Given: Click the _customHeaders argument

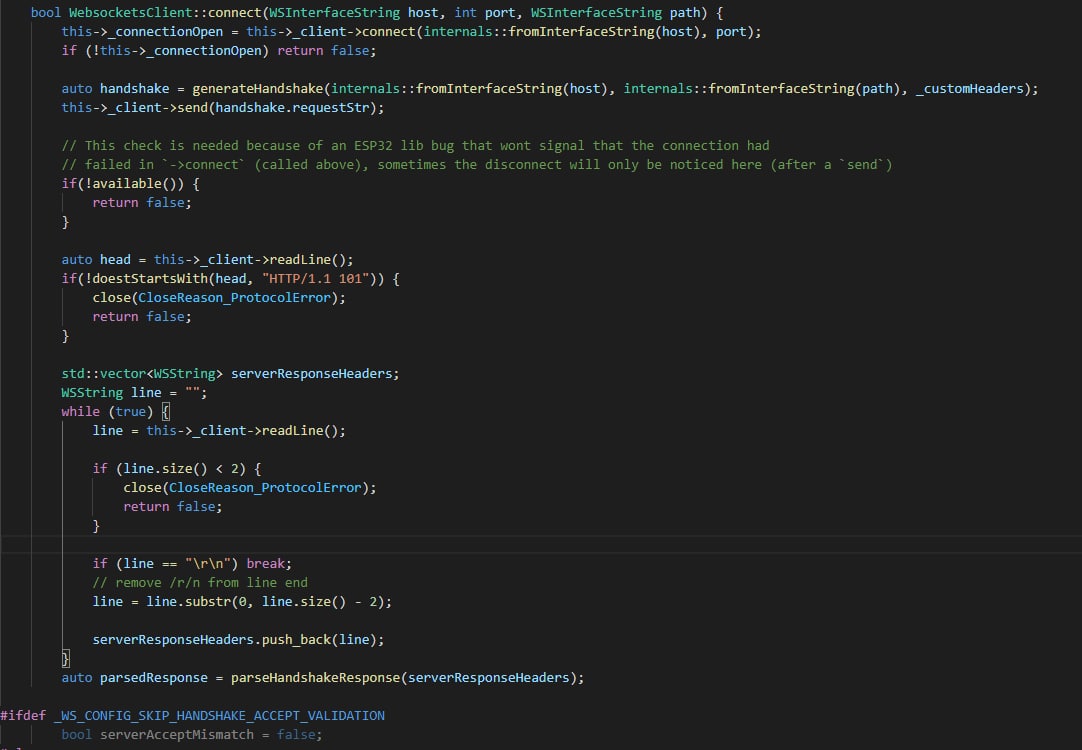Looking at the screenshot, I should point(970,88).
